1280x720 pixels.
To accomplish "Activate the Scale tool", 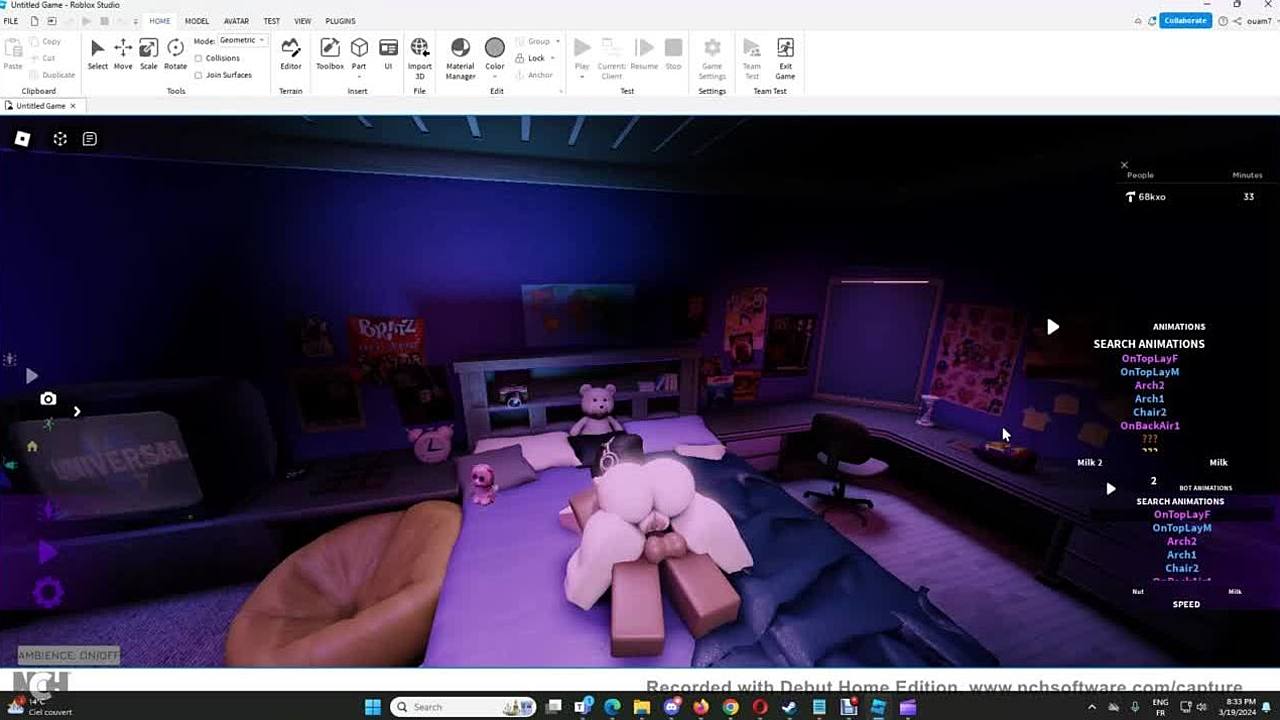I will pos(148,54).
